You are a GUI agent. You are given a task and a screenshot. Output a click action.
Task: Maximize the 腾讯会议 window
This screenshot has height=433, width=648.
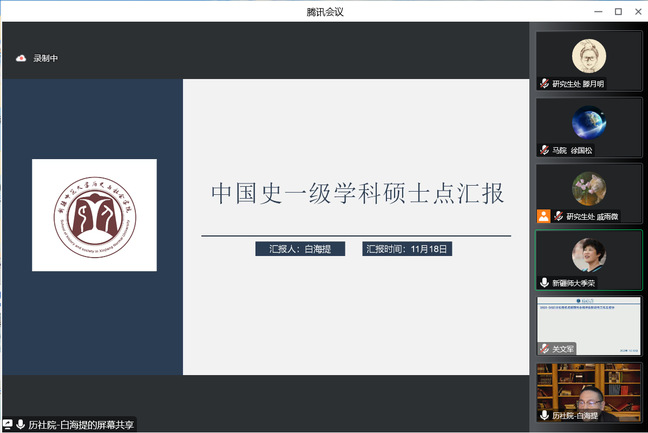(618, 11)
